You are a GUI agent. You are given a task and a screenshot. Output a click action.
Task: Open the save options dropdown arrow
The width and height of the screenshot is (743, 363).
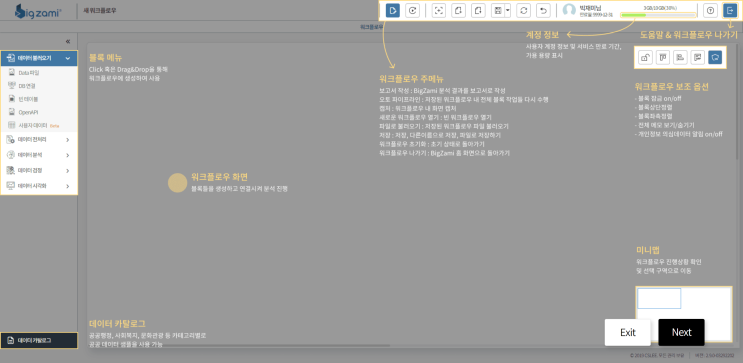coord(507,10)
